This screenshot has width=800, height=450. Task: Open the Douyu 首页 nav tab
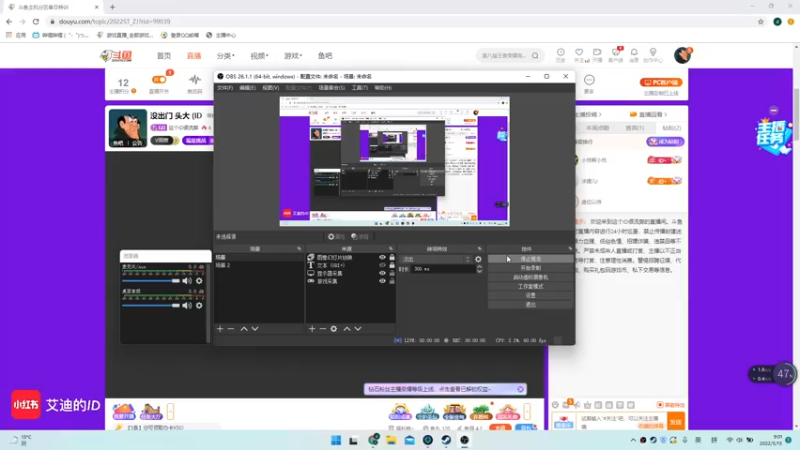pos(164,56)
